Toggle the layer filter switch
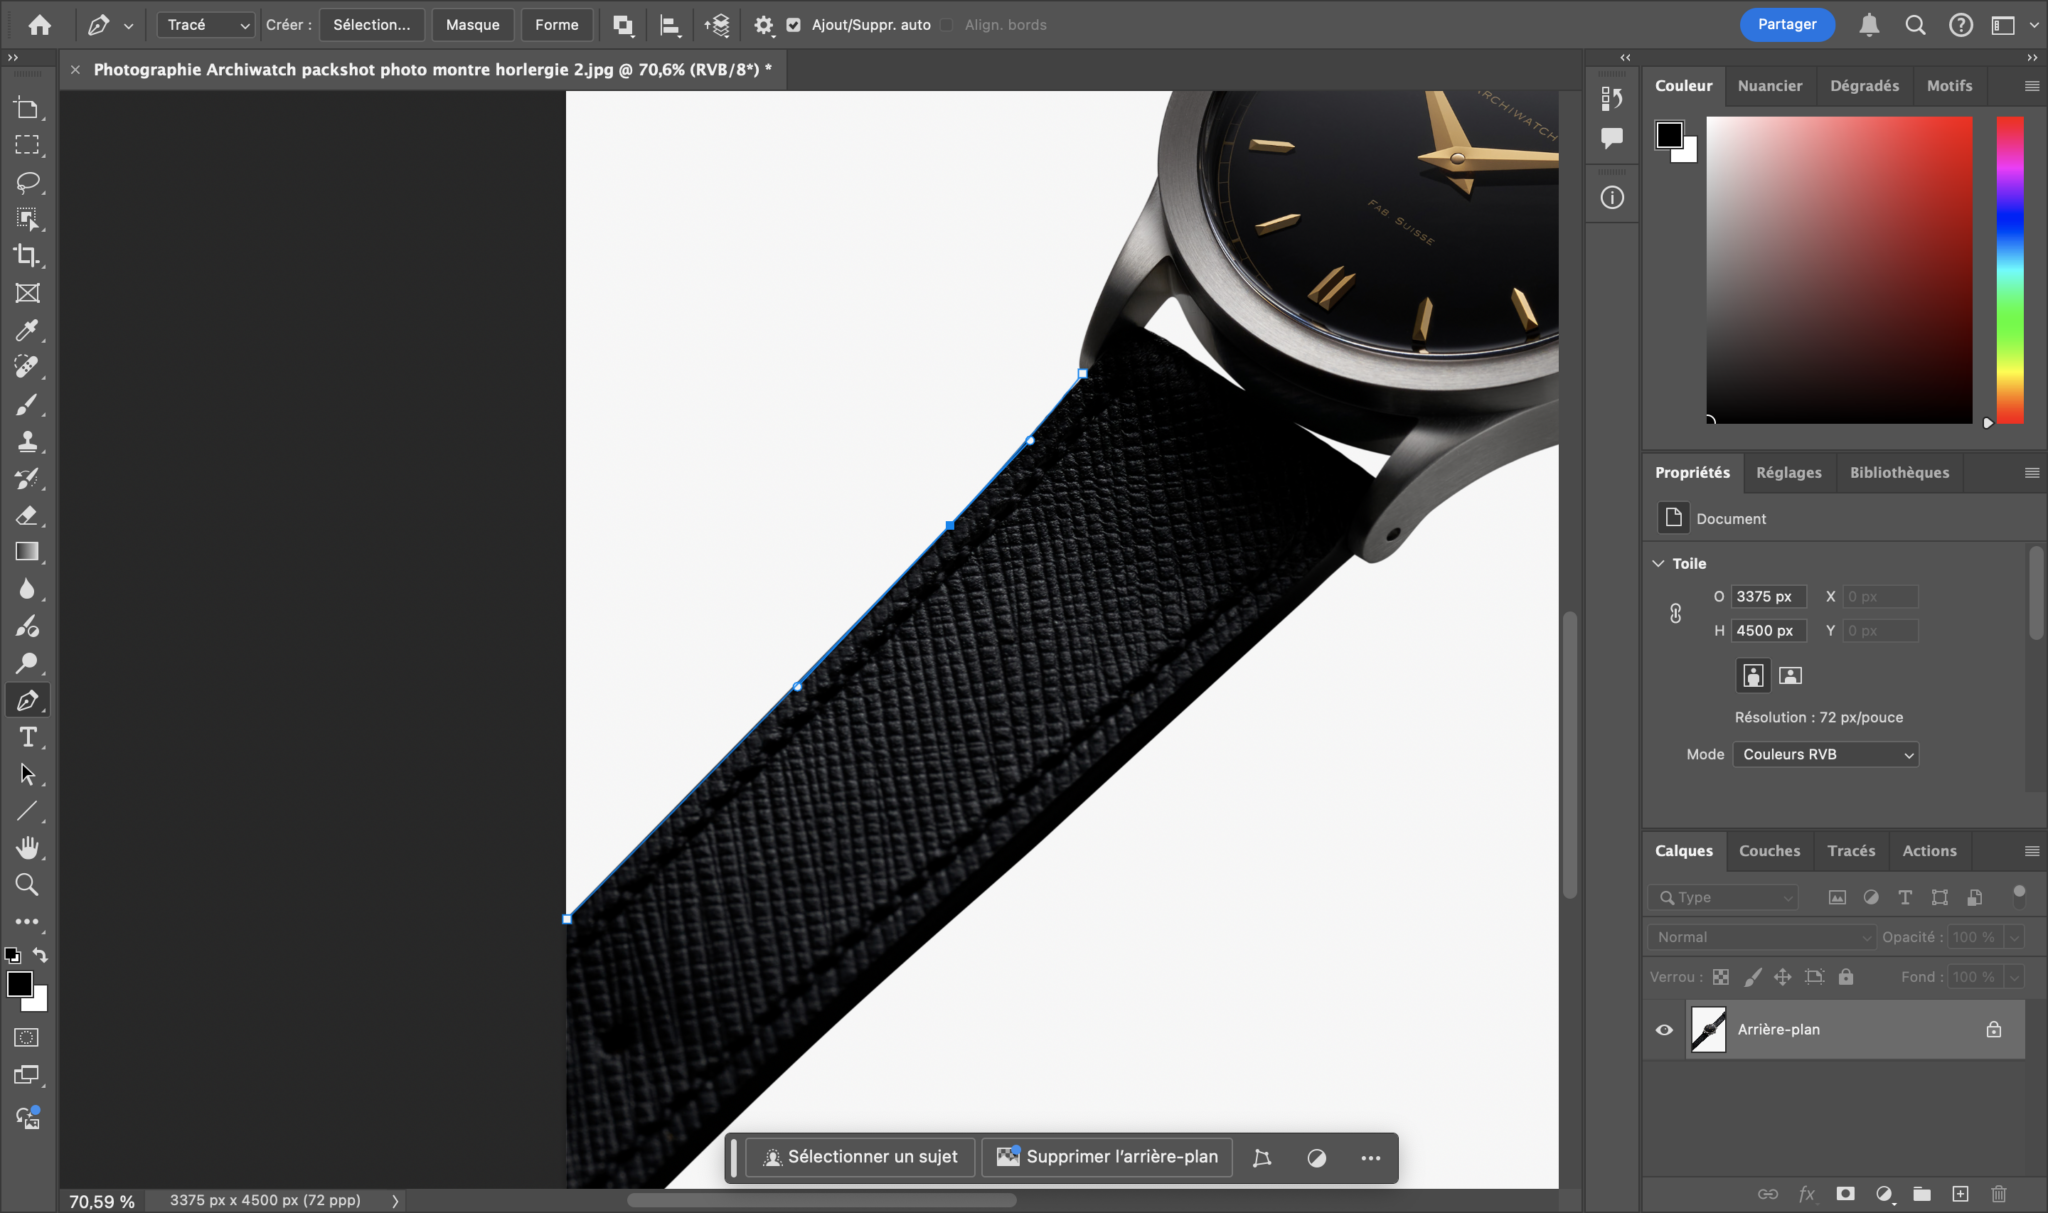2048x1213 pixels. tap(2019, 895)
